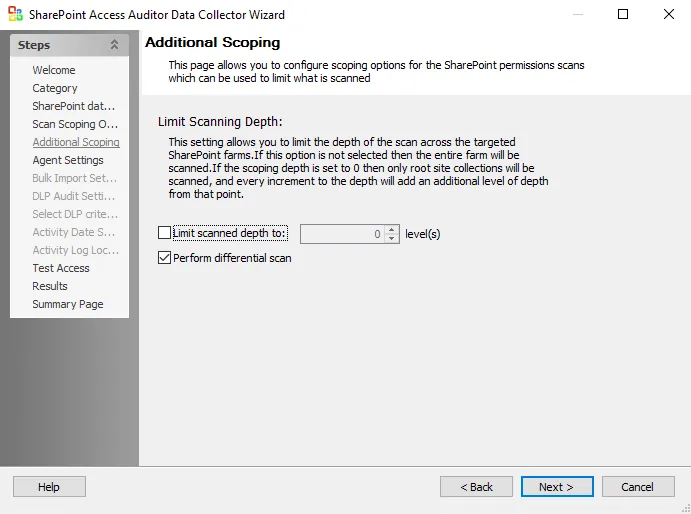Image resolution: width=691 pixels, height=514 pixels.
Task: Decrease depth level with down spinner arrow
Action: [x=391, y=238]
